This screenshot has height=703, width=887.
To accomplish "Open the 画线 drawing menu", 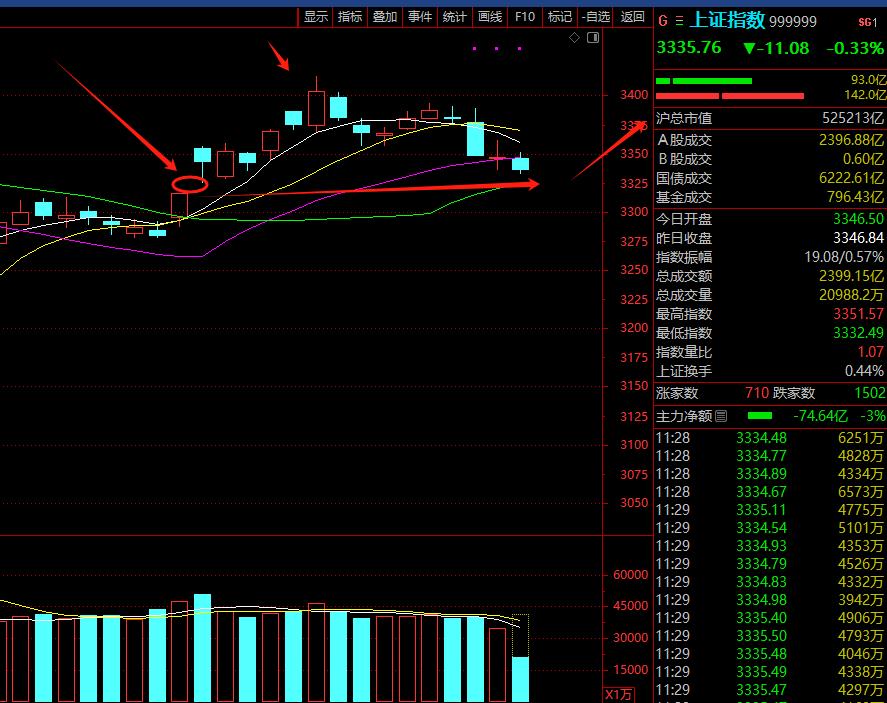I will 490,17.
